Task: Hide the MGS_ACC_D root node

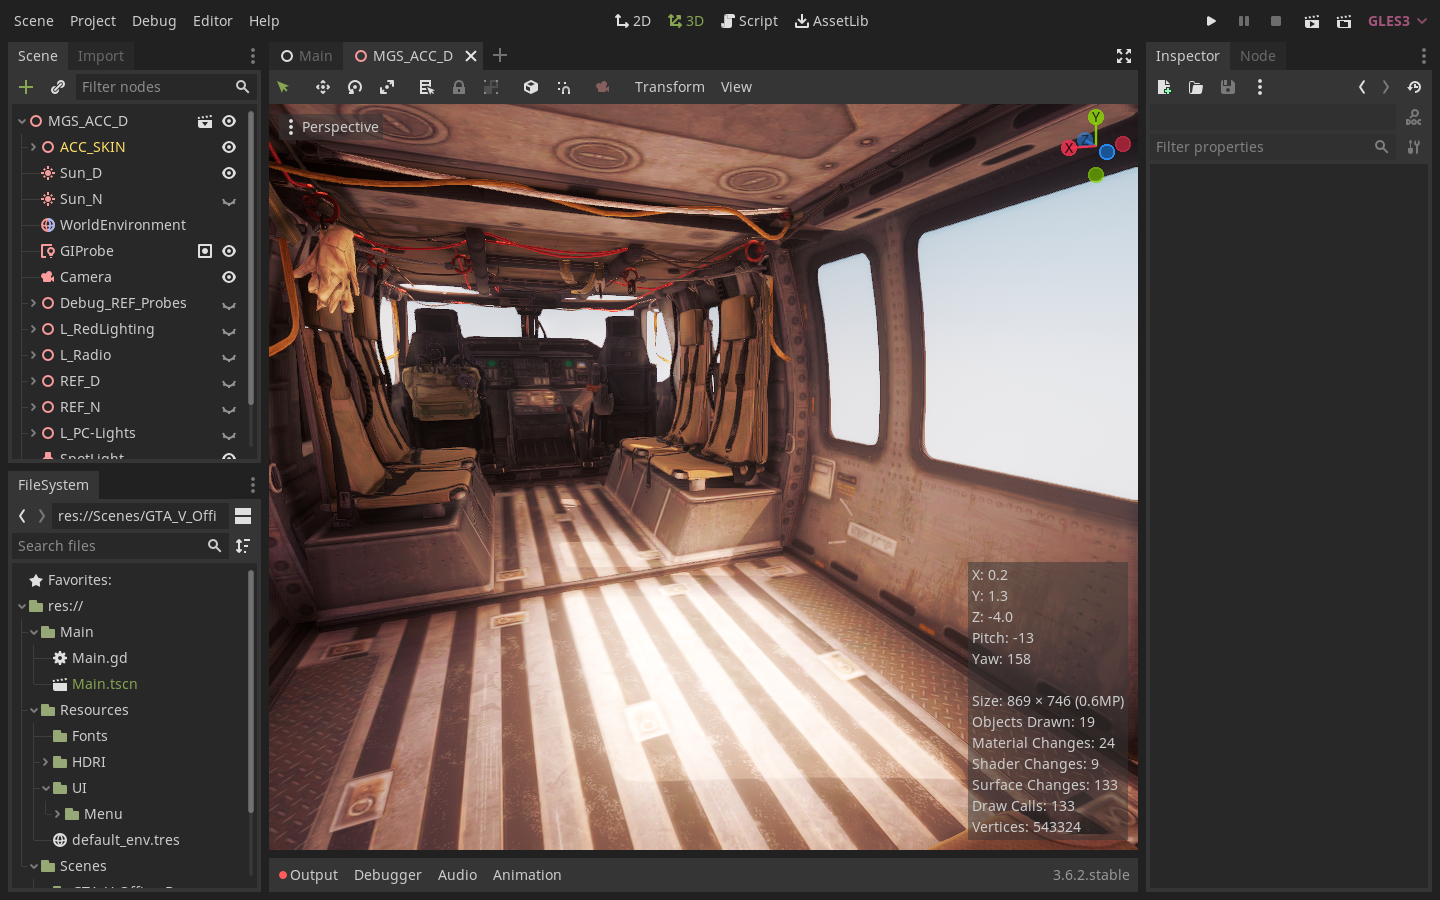Action: (229, 121)
